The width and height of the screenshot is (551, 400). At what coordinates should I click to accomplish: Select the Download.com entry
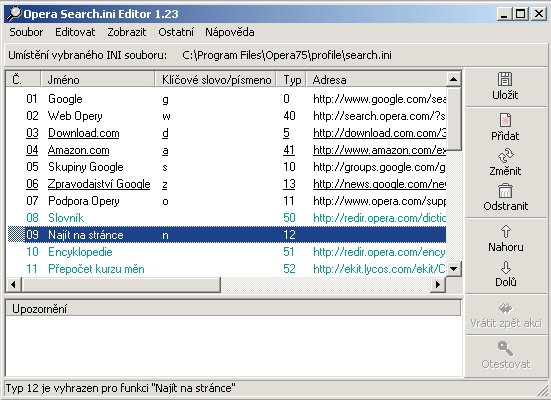pos(227,133)
